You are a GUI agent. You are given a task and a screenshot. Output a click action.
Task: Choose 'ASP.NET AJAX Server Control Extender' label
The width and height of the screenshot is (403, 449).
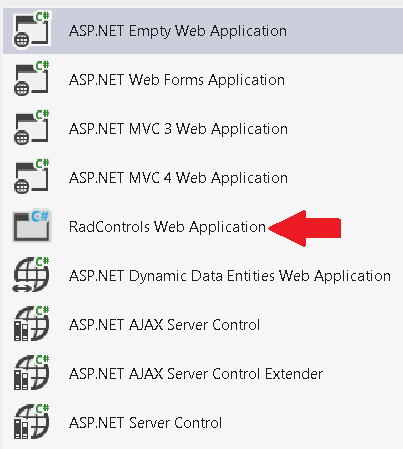pyautogui.click(x=196, y=374)
